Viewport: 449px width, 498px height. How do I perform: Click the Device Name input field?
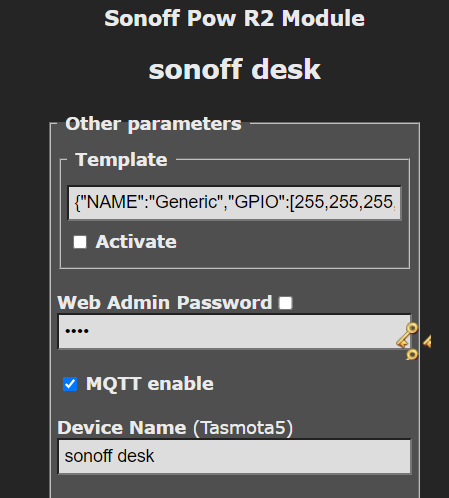(234, 456)
